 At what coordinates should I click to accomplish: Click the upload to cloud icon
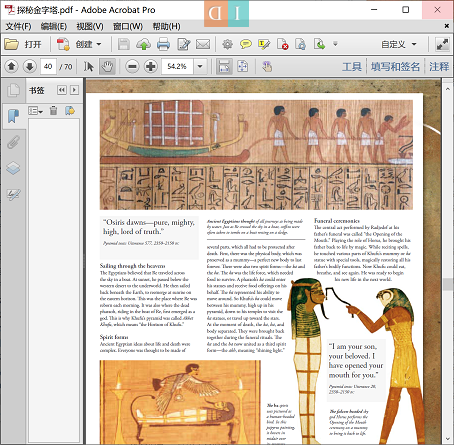click(143, 44)
